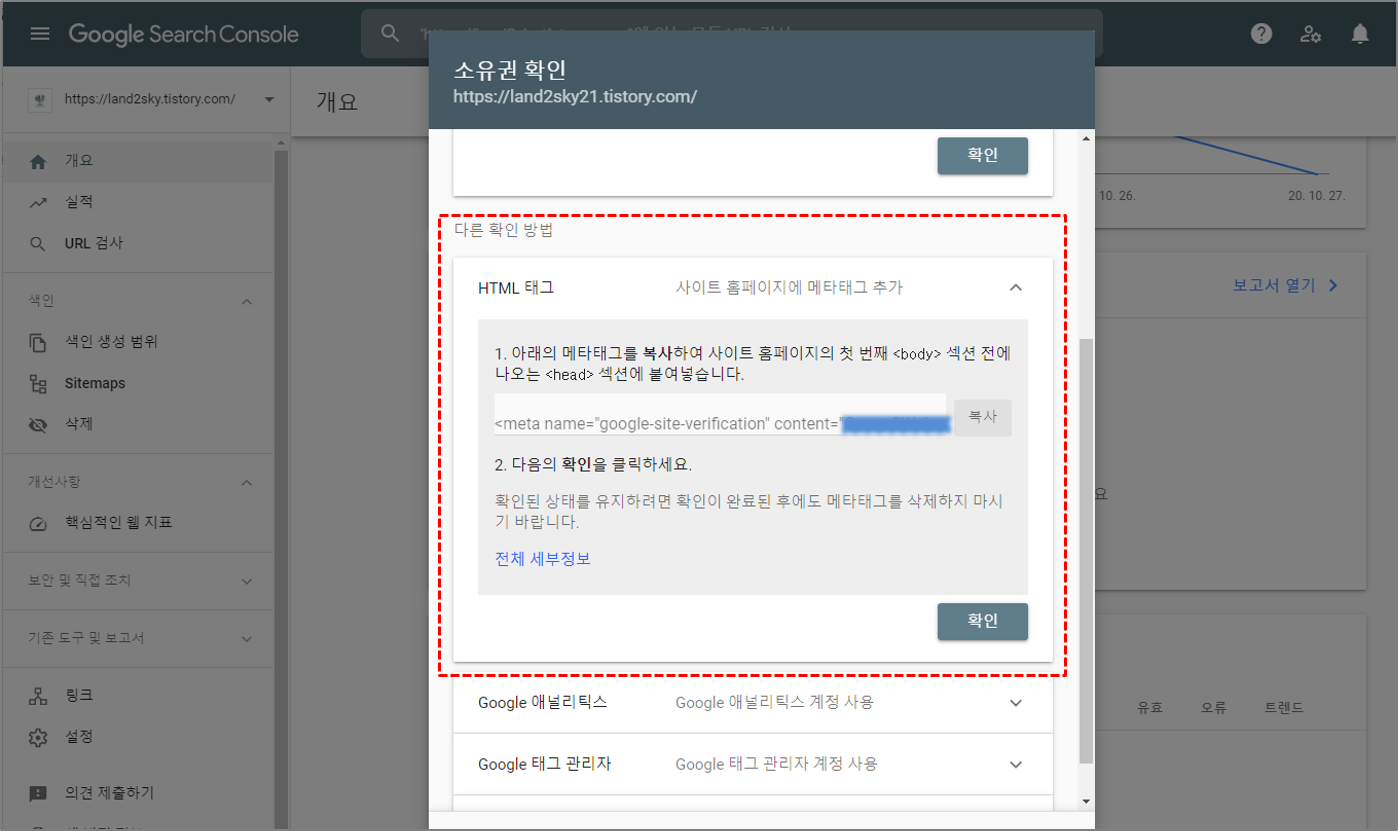The height and width of the screenshot is (831, 1398).
Task: Open 핵심적인 웹 지표 in sidebar
Action: coord(138,523)
